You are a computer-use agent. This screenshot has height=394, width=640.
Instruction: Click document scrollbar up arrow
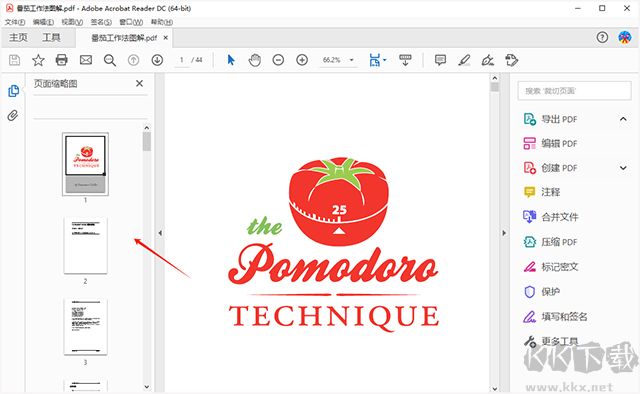coord(495,78)
